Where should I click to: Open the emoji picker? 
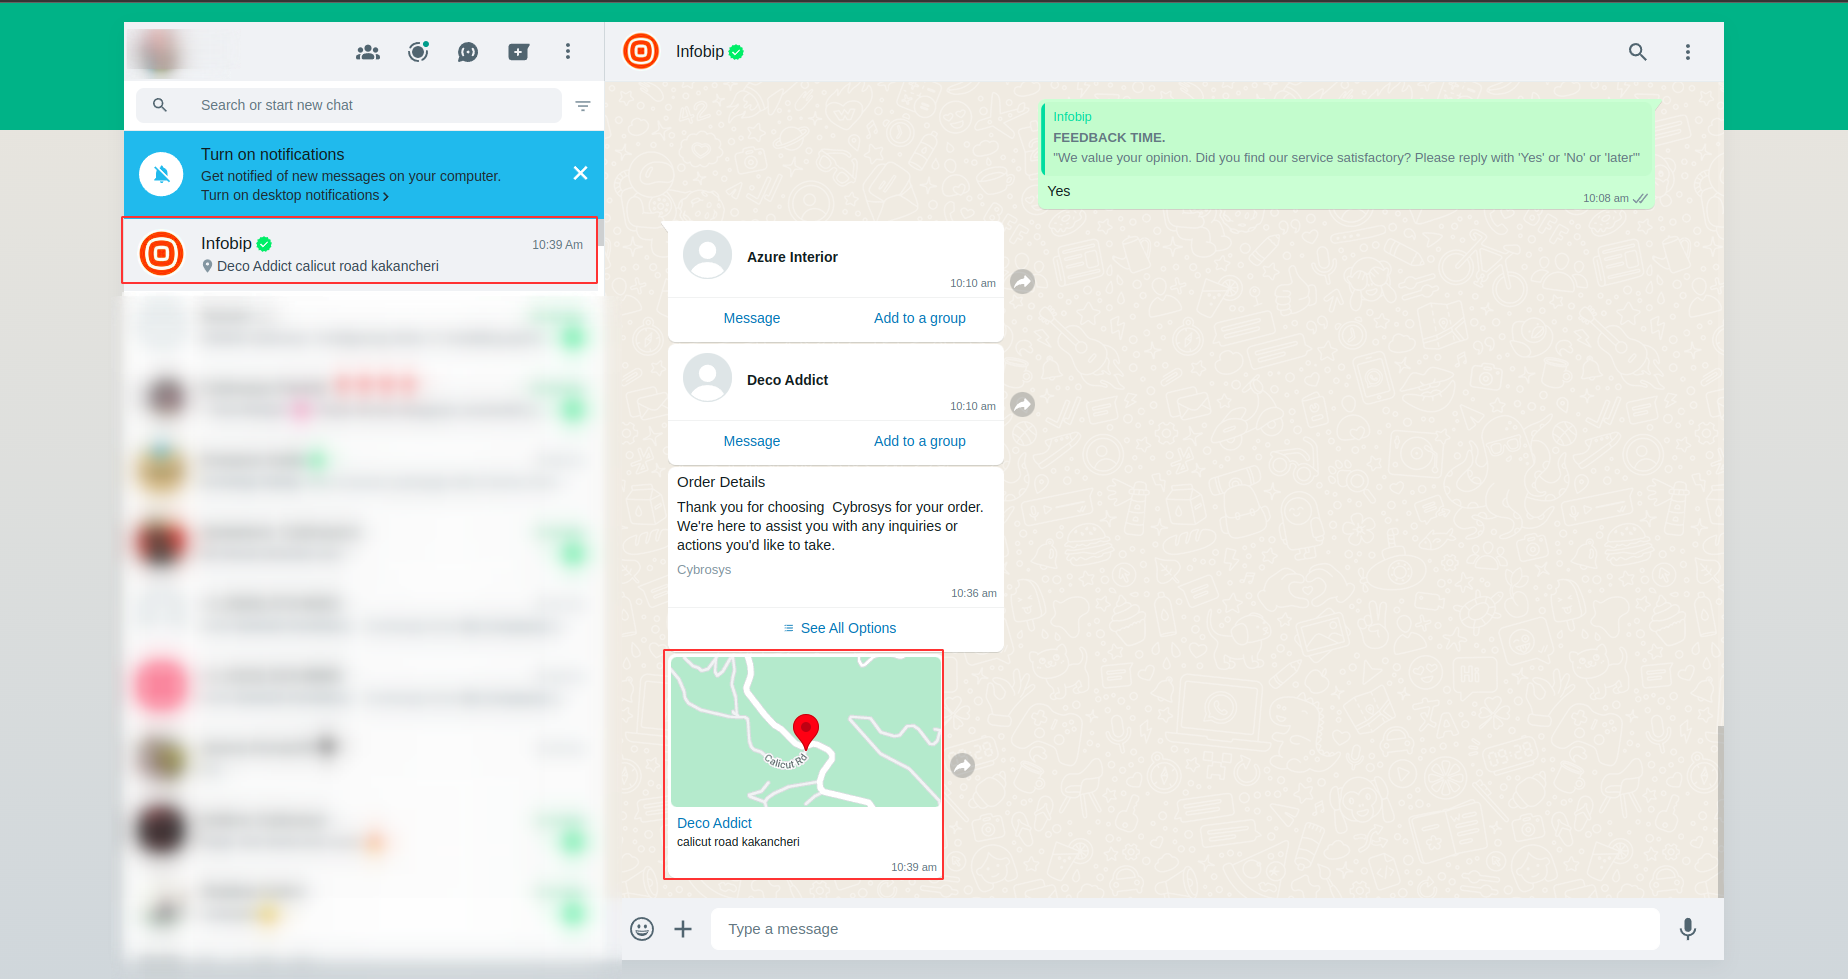(642, 929)
